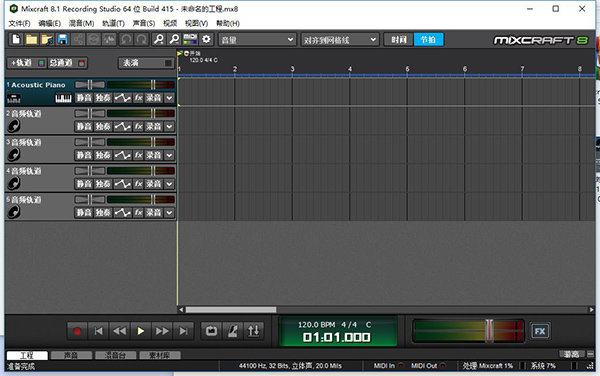Open the volume automation type dropdown

pyautogui.click(x=257, y=40)
